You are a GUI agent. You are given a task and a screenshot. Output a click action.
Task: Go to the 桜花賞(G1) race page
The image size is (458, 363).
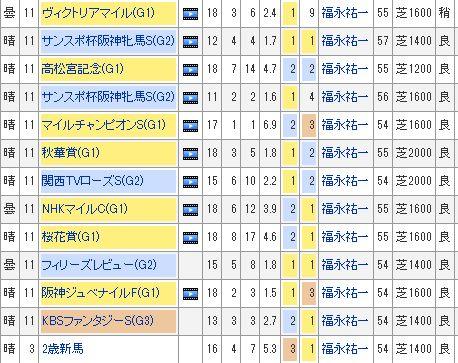tap(71, 237)
